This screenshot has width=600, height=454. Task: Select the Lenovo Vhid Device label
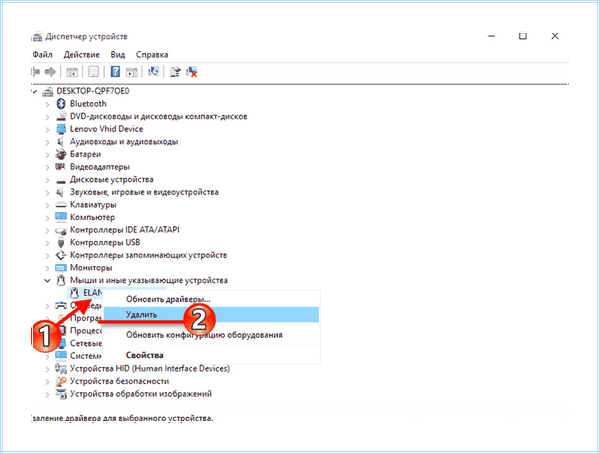[x=106, y=129]
